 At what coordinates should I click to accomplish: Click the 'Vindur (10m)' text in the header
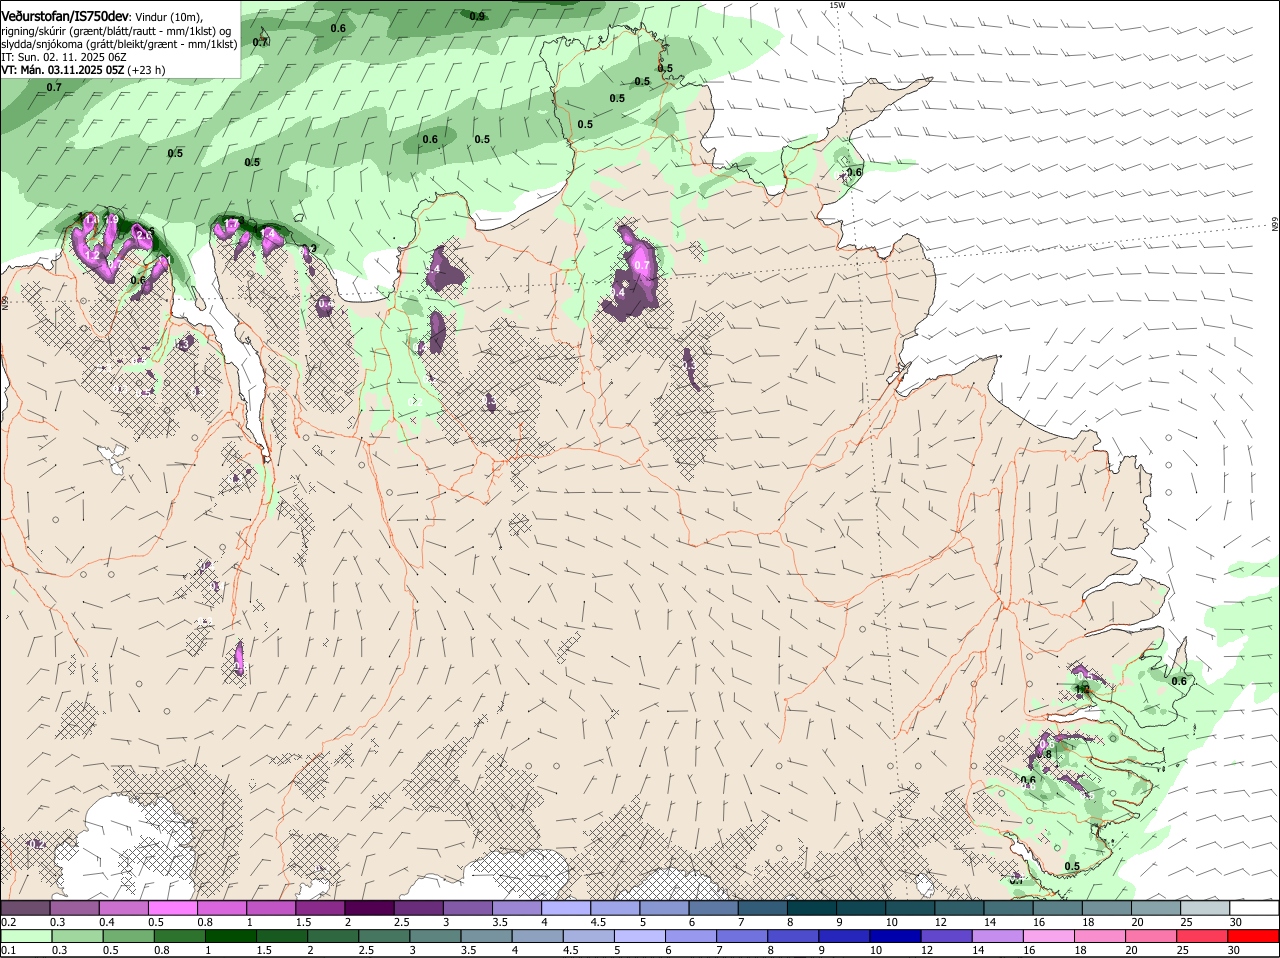click(x=169, y=17)
